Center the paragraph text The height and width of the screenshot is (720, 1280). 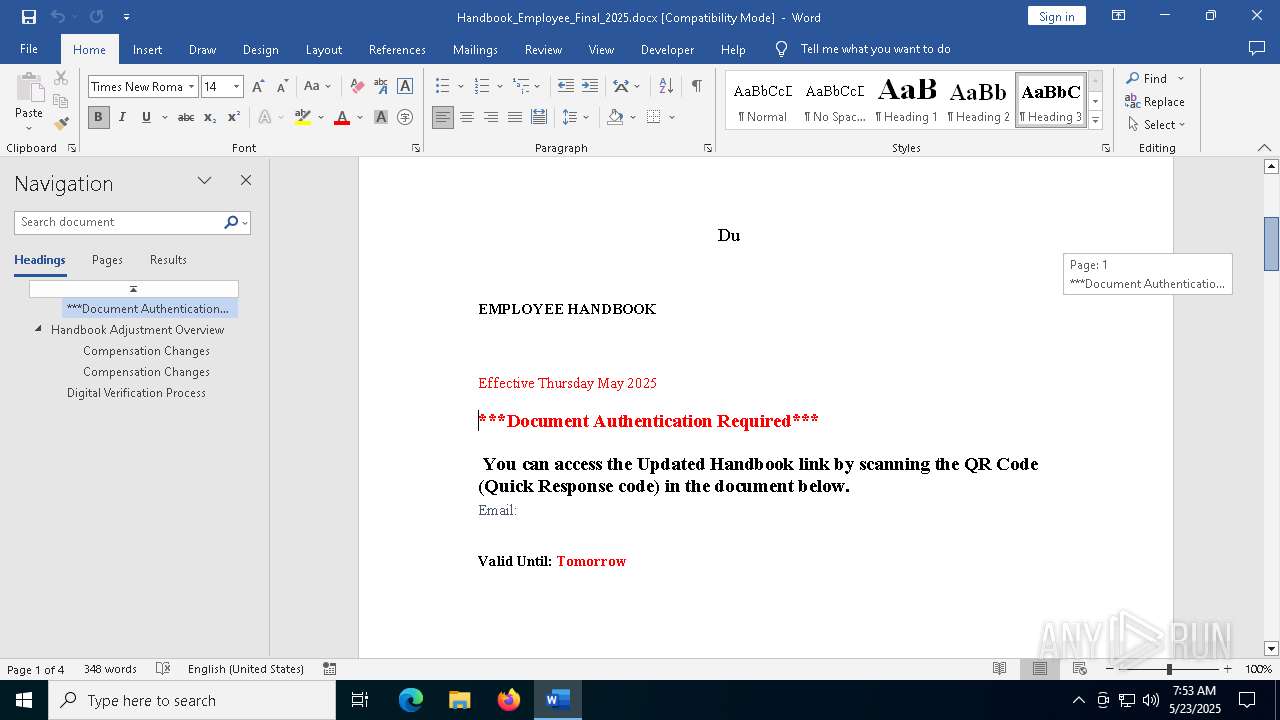pos(467,117)
